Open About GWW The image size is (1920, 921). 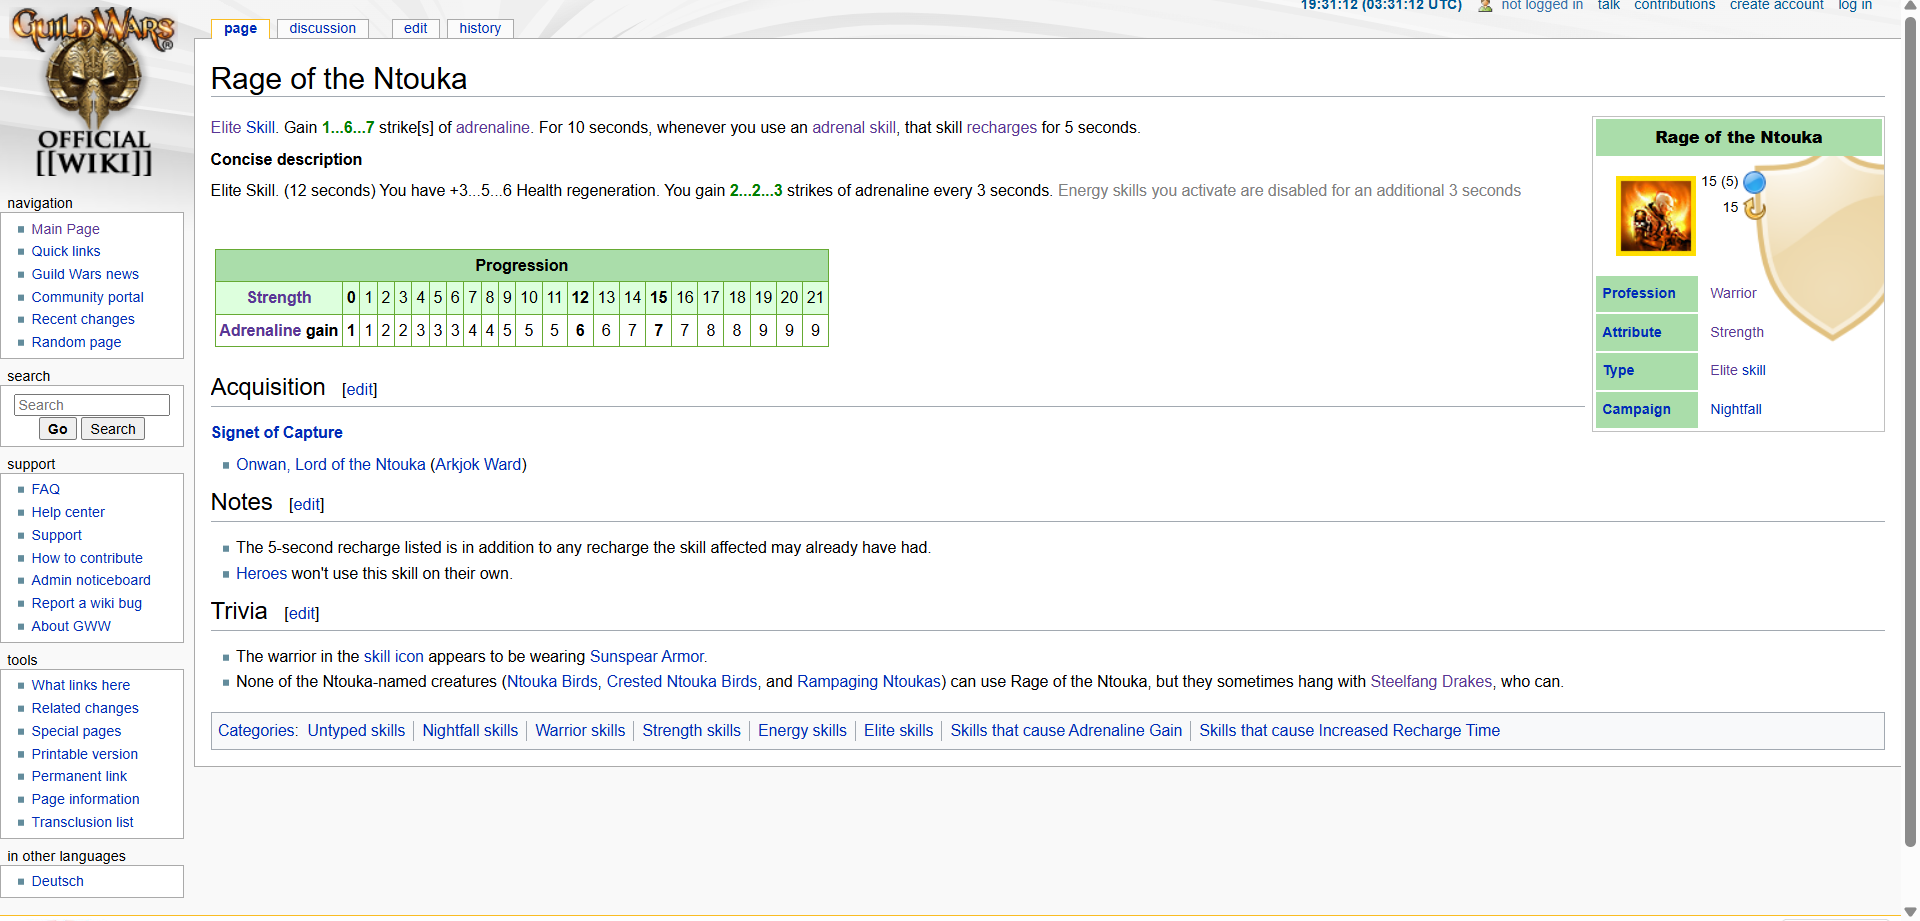pos(71,626)
